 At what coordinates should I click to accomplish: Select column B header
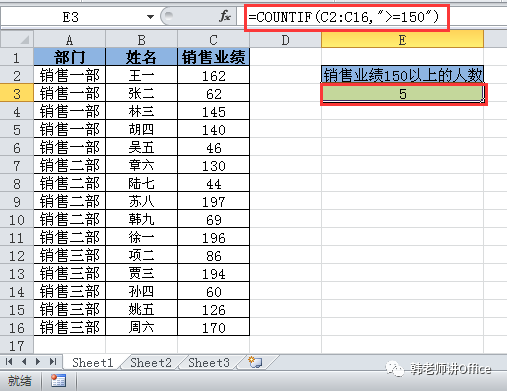click(x=141, y=40)
